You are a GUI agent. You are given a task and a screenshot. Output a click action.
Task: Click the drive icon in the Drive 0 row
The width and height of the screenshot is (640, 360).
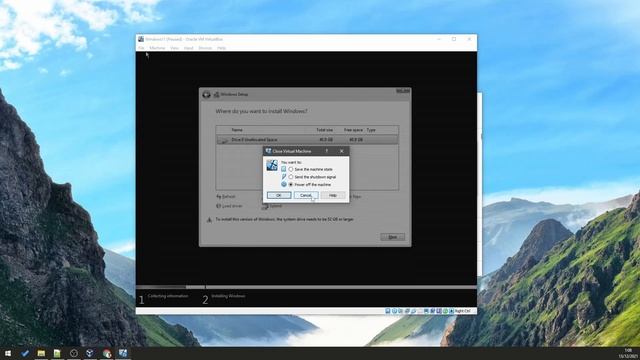[223, 140]
